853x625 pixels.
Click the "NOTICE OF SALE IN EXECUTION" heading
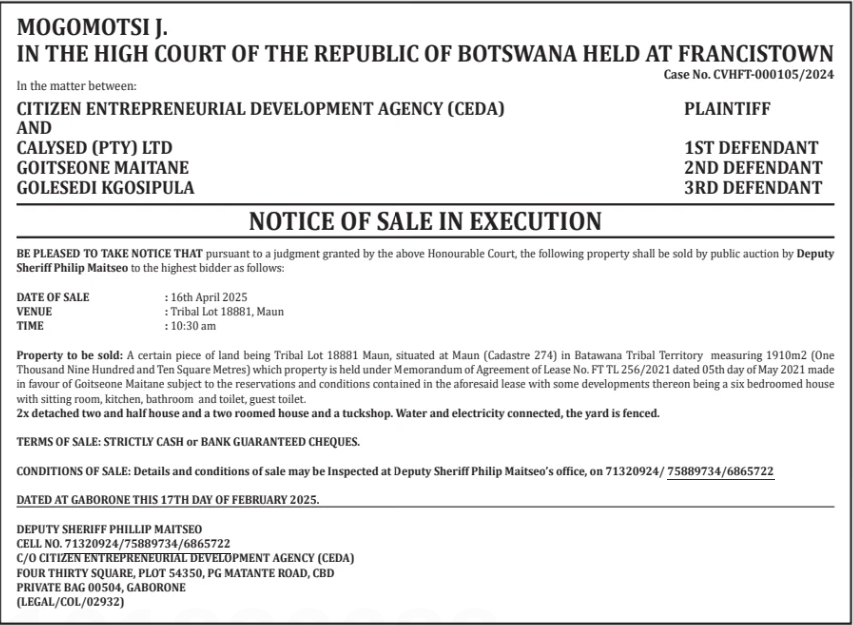(425, 220)
